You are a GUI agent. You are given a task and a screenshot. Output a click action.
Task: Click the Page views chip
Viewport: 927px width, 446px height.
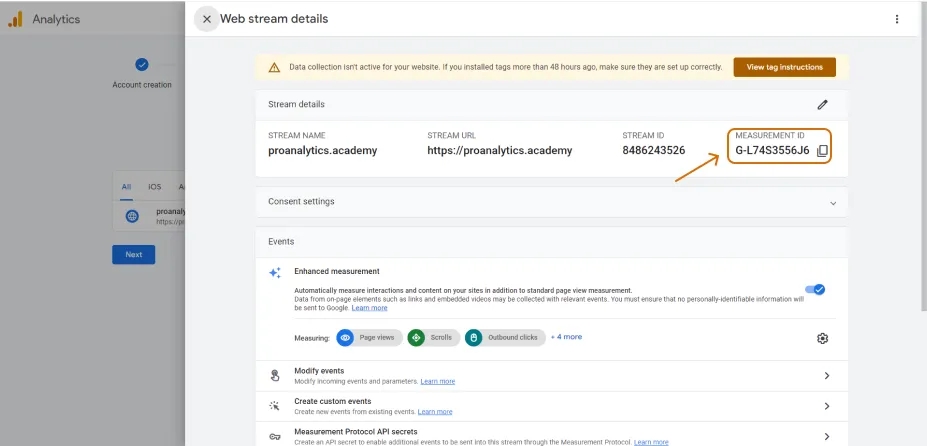coord(369,338)
